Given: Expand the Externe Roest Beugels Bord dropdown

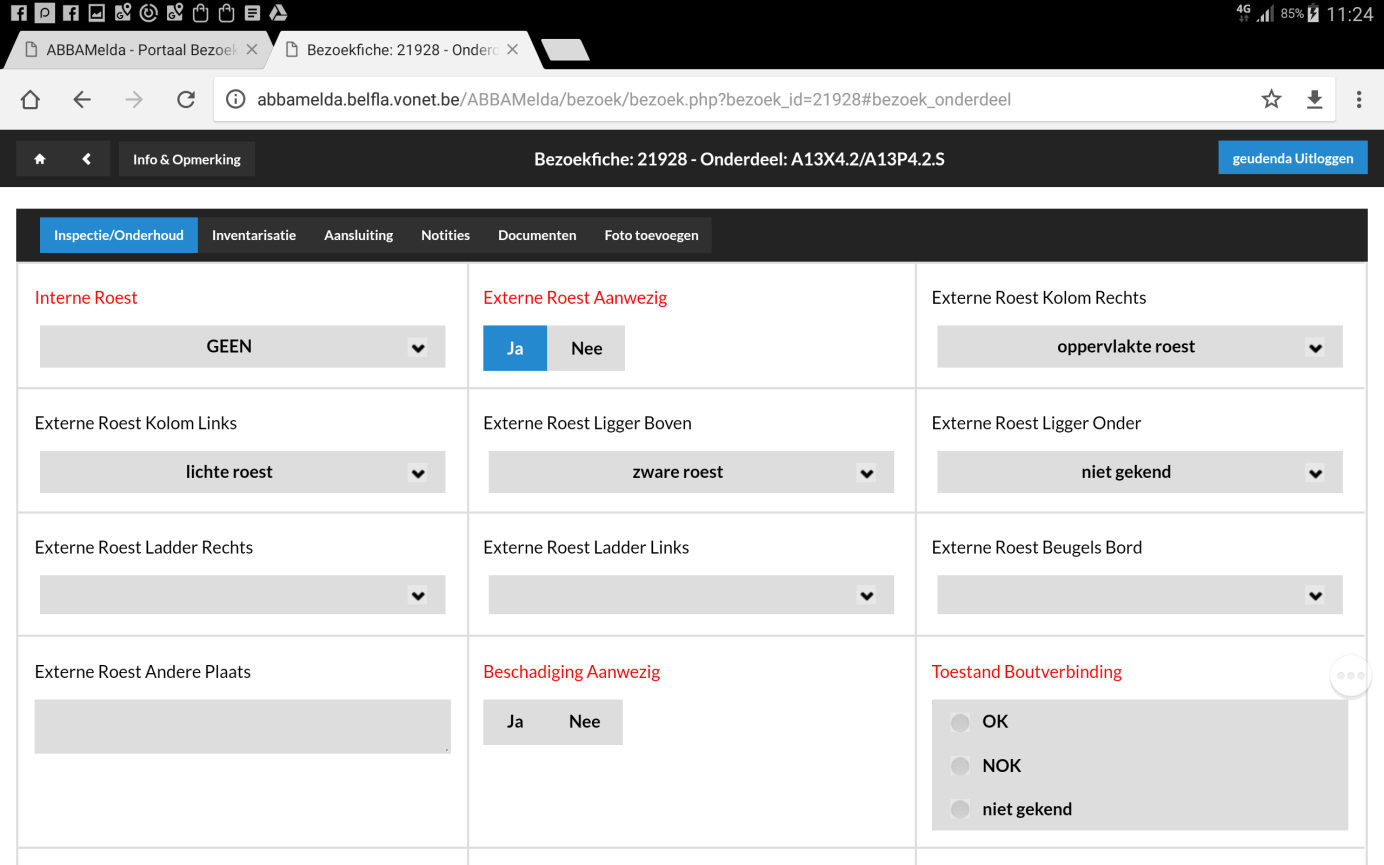Looking at the screenshot, I should [1140, 595].
